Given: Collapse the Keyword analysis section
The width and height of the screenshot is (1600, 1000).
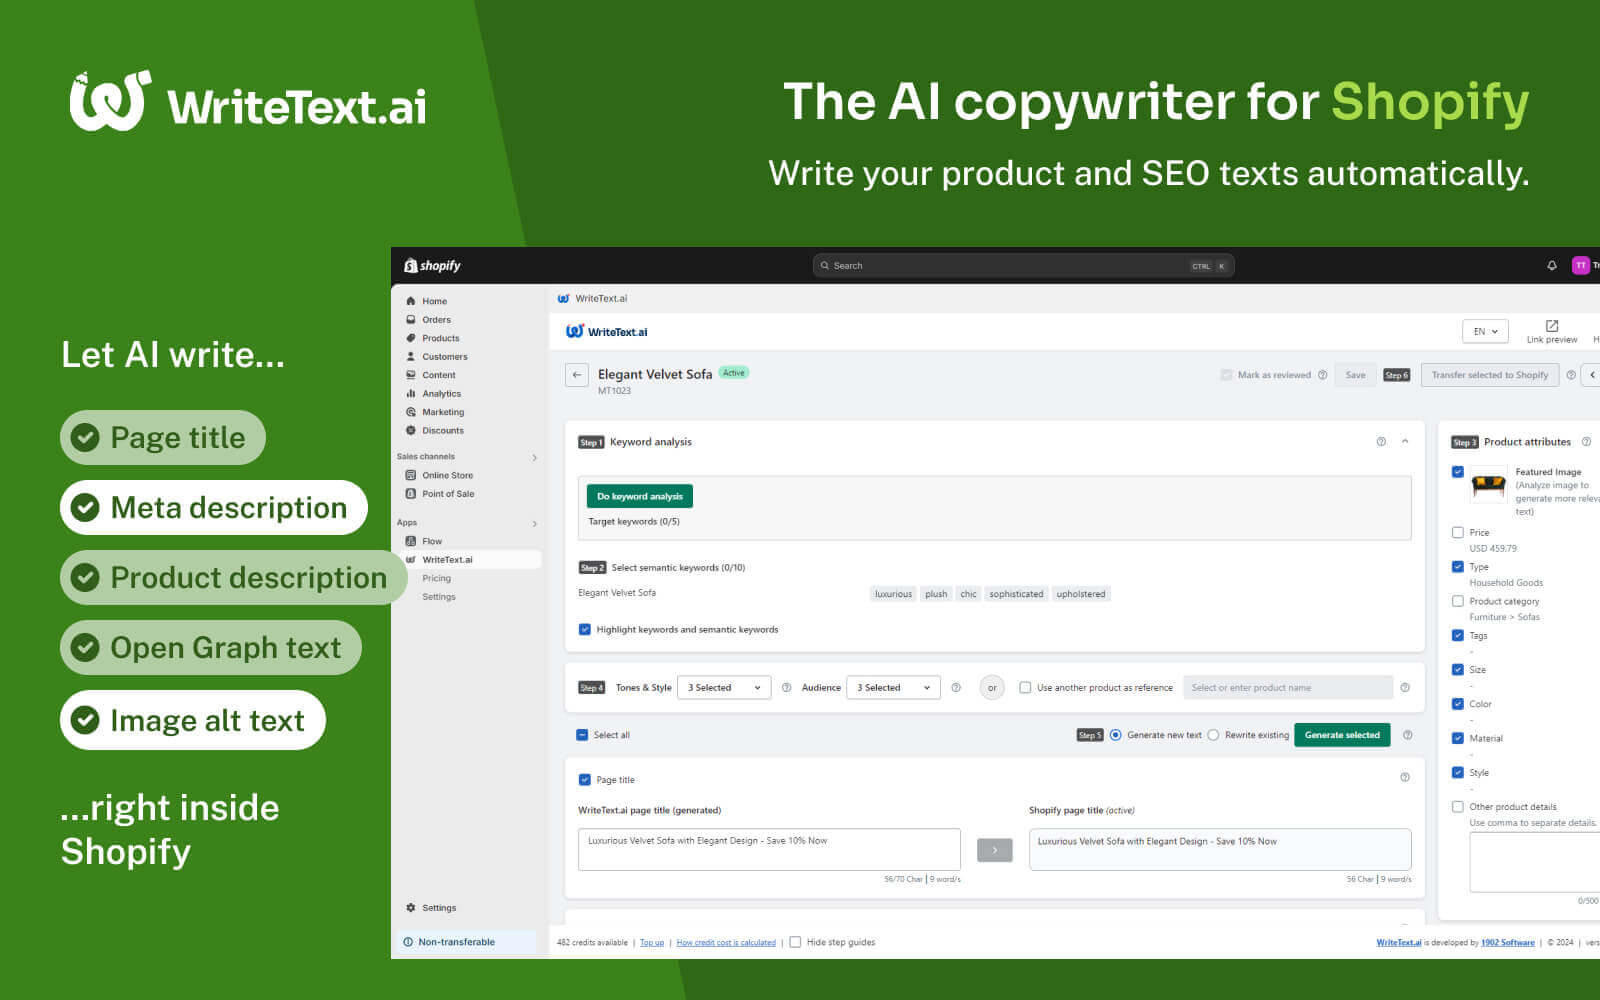Looking at the screenshot, I should click(1405, 441).
